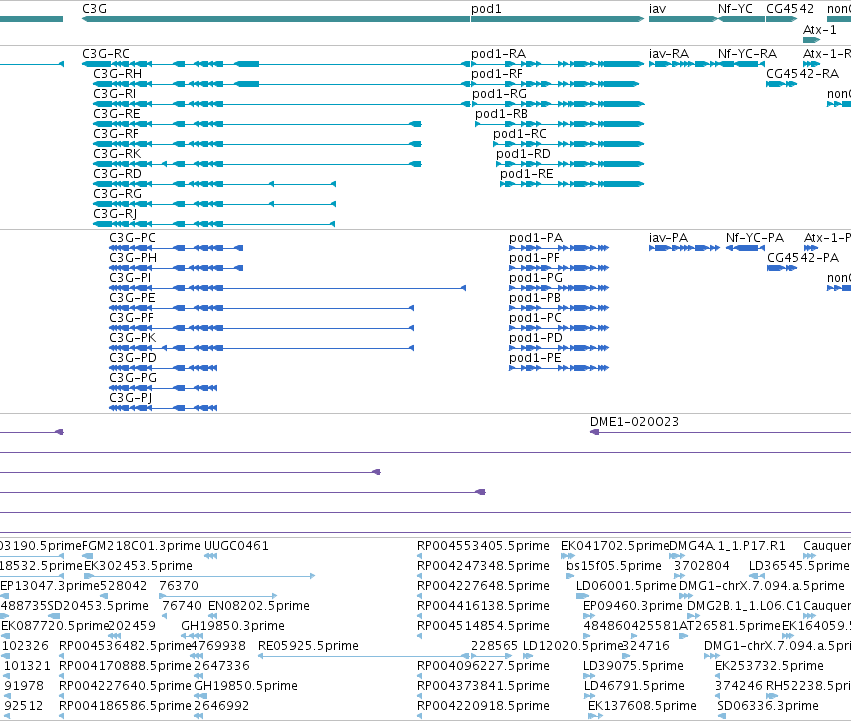This screenshot has width=851, height=721.
Task: Click EST EK253732.5prime
Action: point(769,666)
